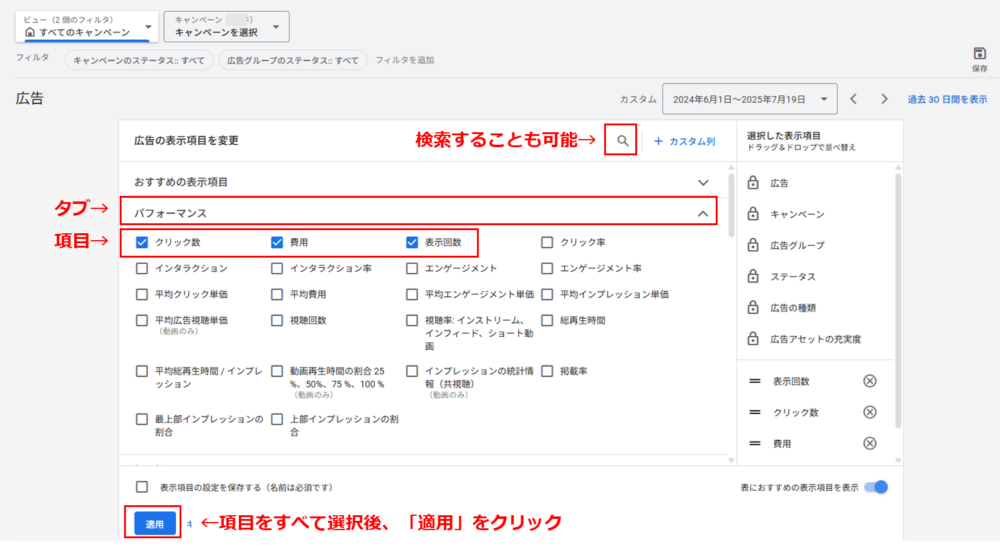Expand おすすめの表示項目 section
Viewport: 1000px width, 547px height.
pos(703,182)
